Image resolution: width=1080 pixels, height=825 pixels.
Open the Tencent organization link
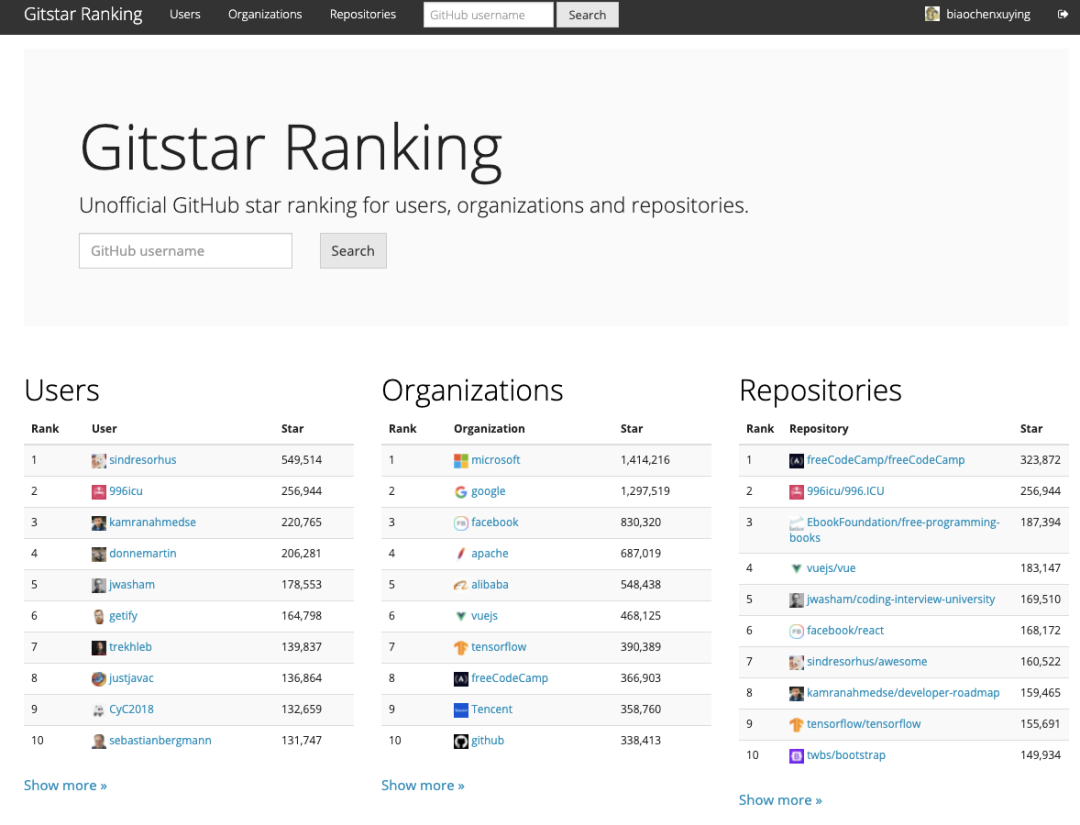(x=492, y=709)
